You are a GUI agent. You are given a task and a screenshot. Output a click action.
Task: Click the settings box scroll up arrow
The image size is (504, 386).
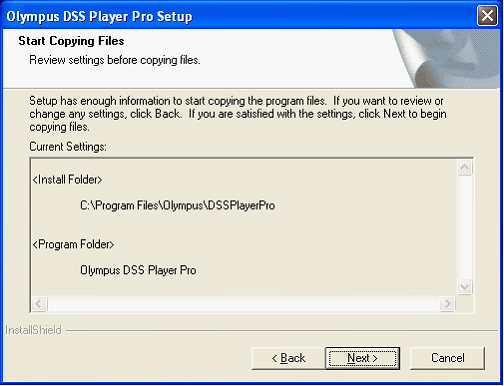(465, 167)
